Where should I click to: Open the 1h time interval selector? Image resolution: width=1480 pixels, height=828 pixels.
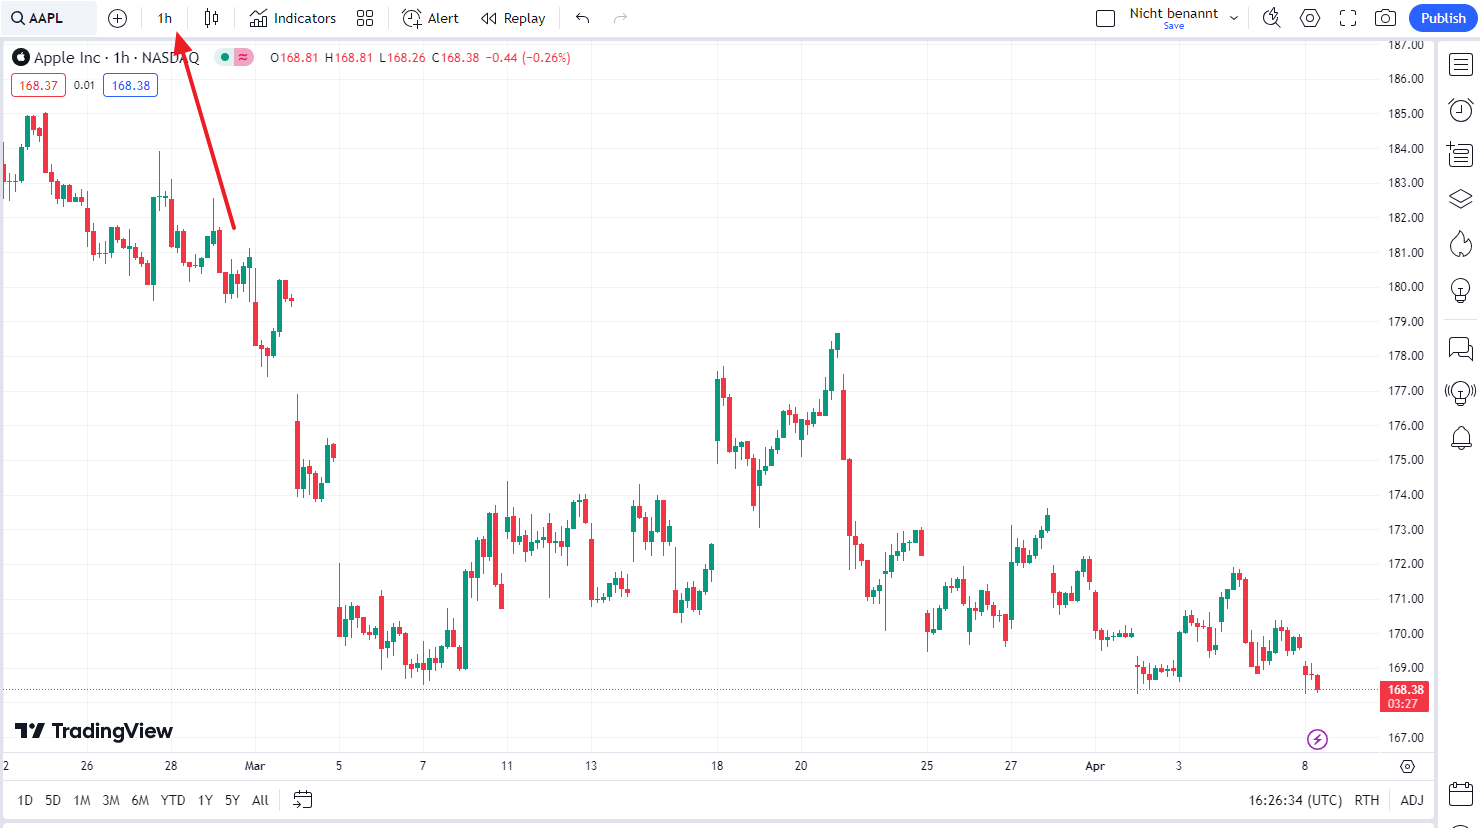pyautogui.click(x=165, y=18)
